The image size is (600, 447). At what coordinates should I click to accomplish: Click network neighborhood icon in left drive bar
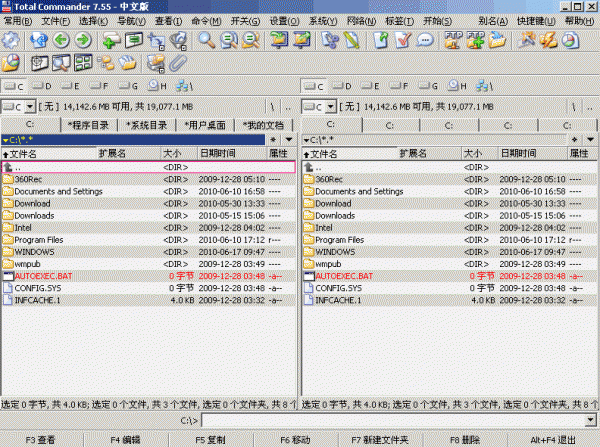(x=184, y=86)
